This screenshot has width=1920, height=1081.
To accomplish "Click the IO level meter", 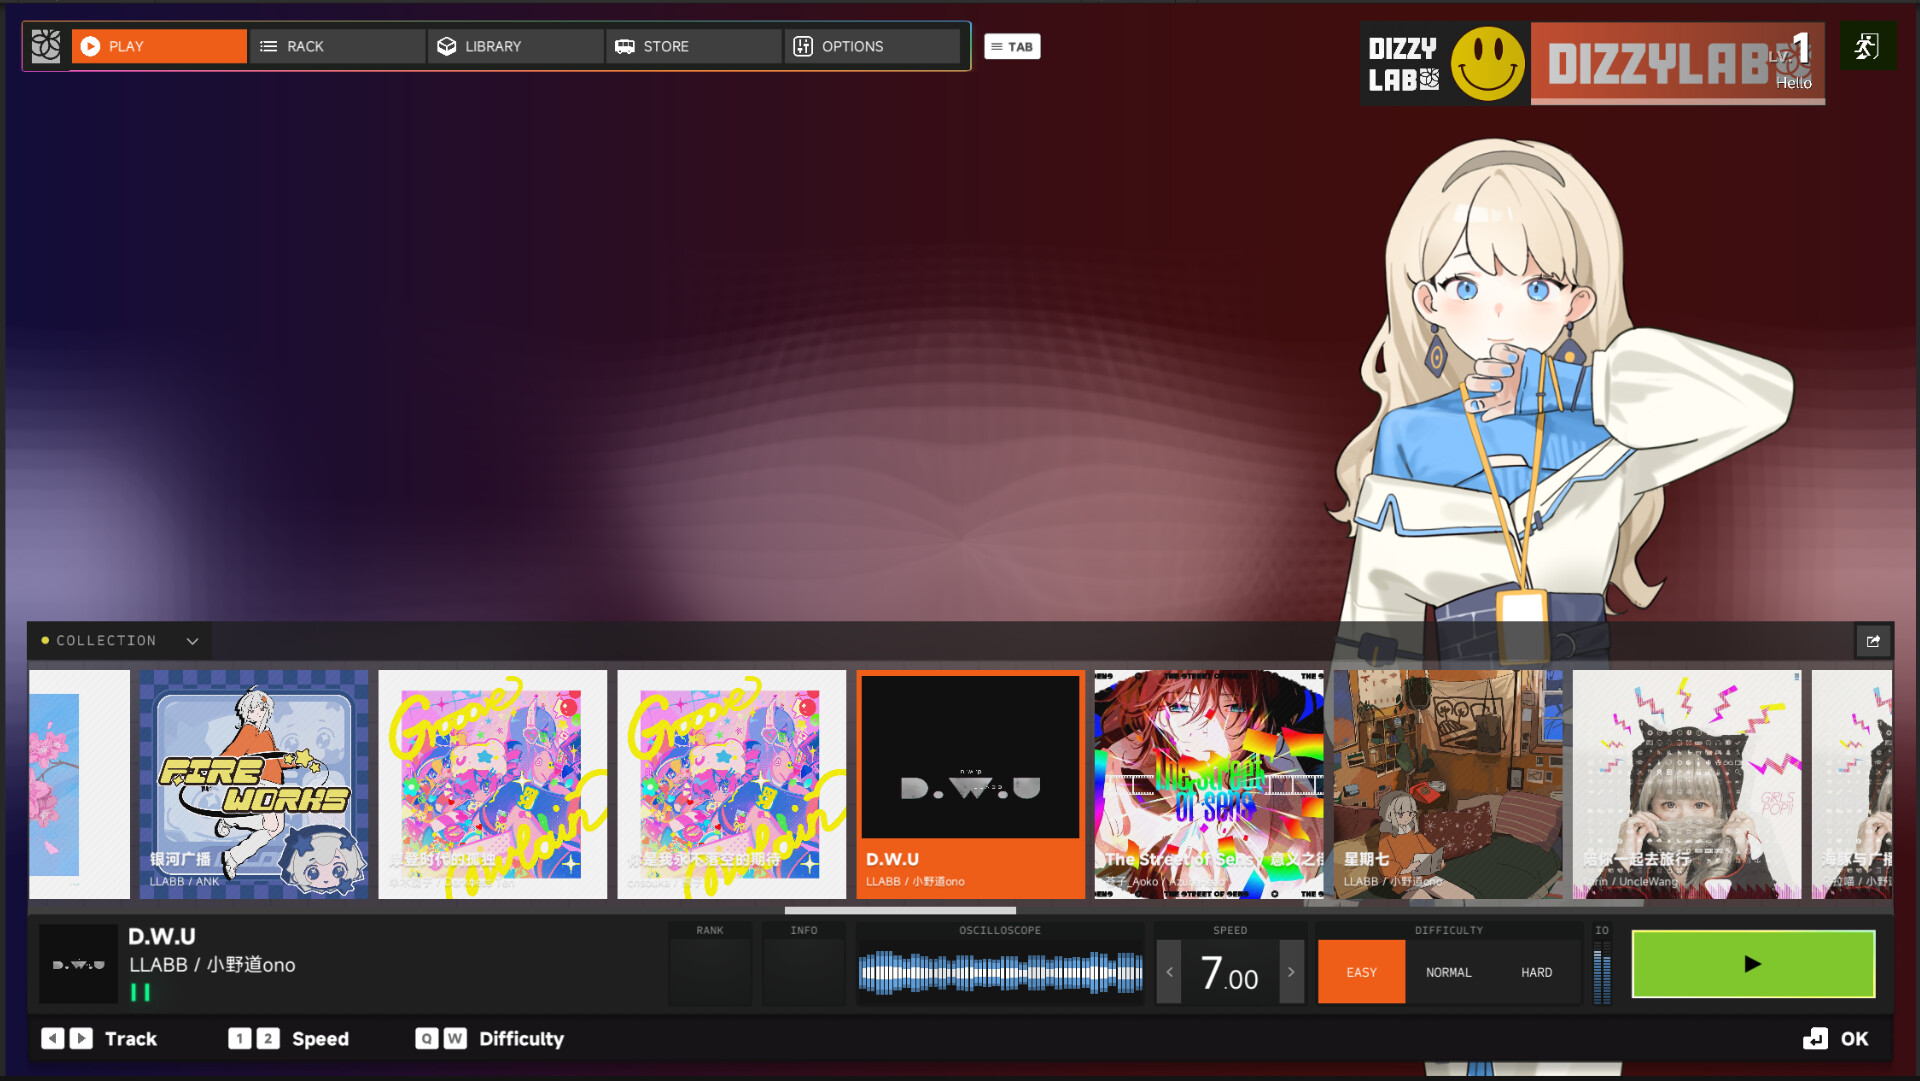I will [1602, 972].
